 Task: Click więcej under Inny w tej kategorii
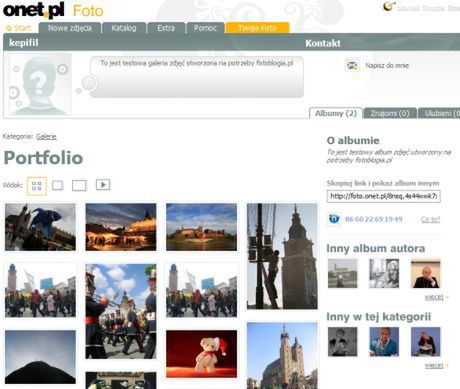[434, 365]
